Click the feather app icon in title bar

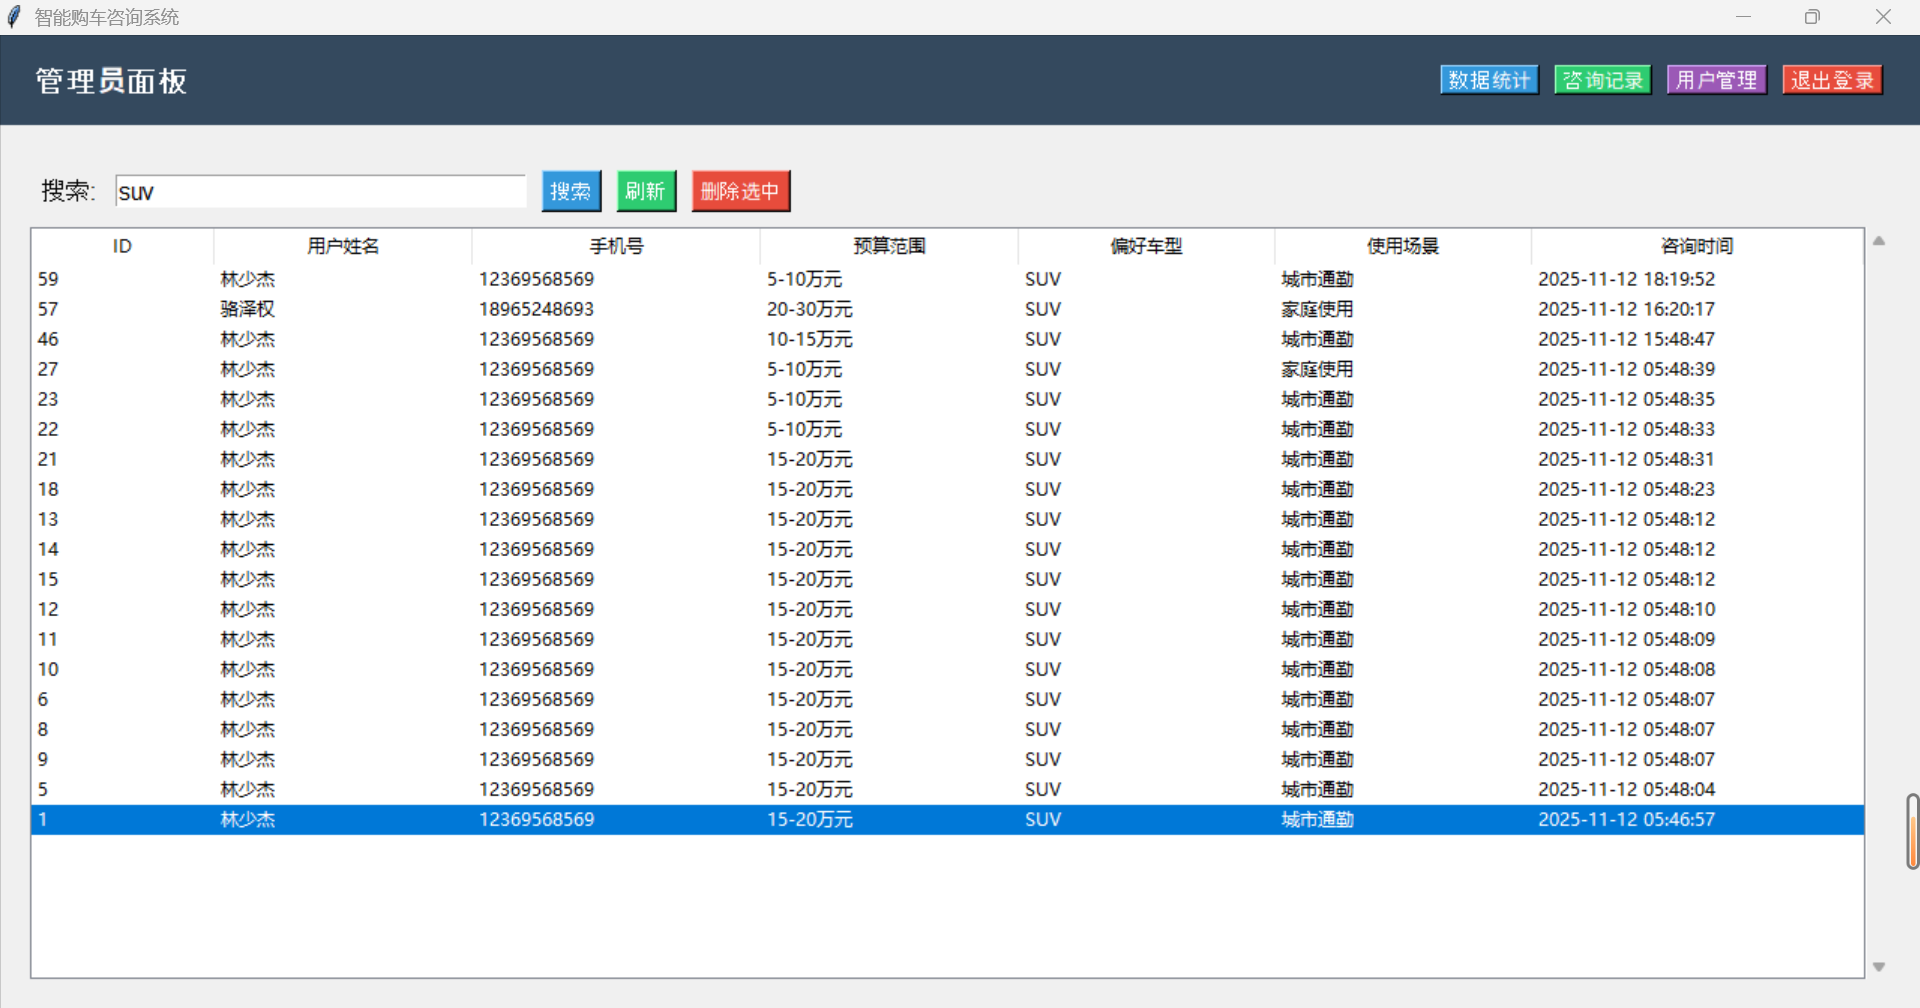click(x=14, y=17)
